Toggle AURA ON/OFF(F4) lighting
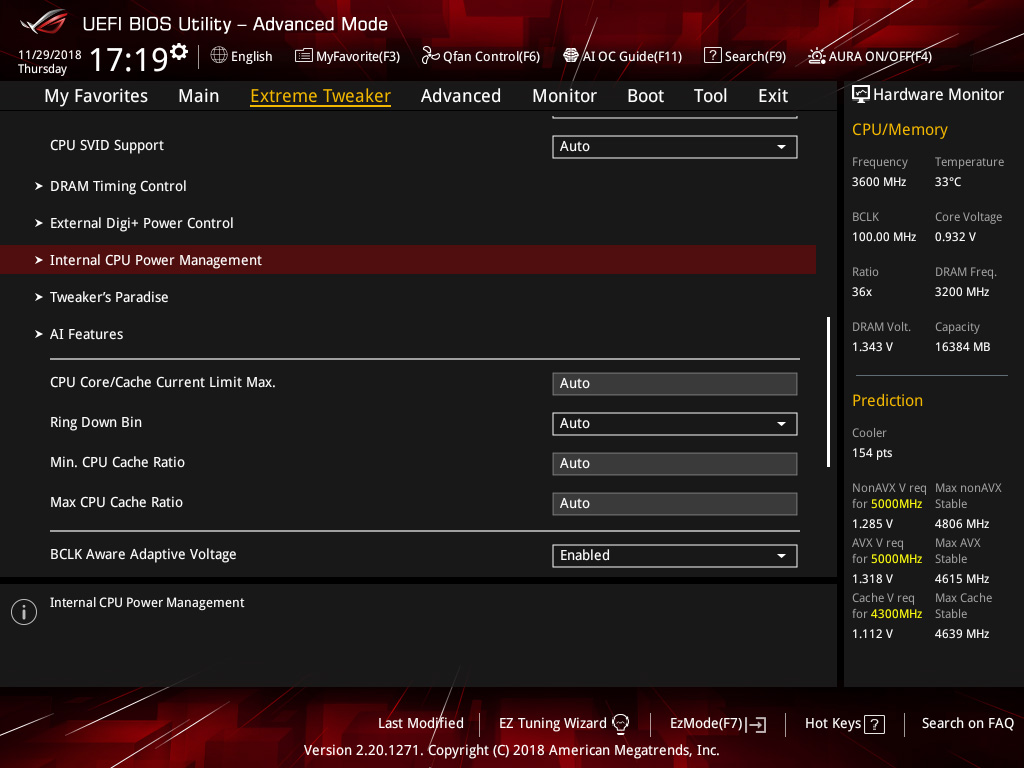The width and height of the screenshot is (1024, 768). 817,56
